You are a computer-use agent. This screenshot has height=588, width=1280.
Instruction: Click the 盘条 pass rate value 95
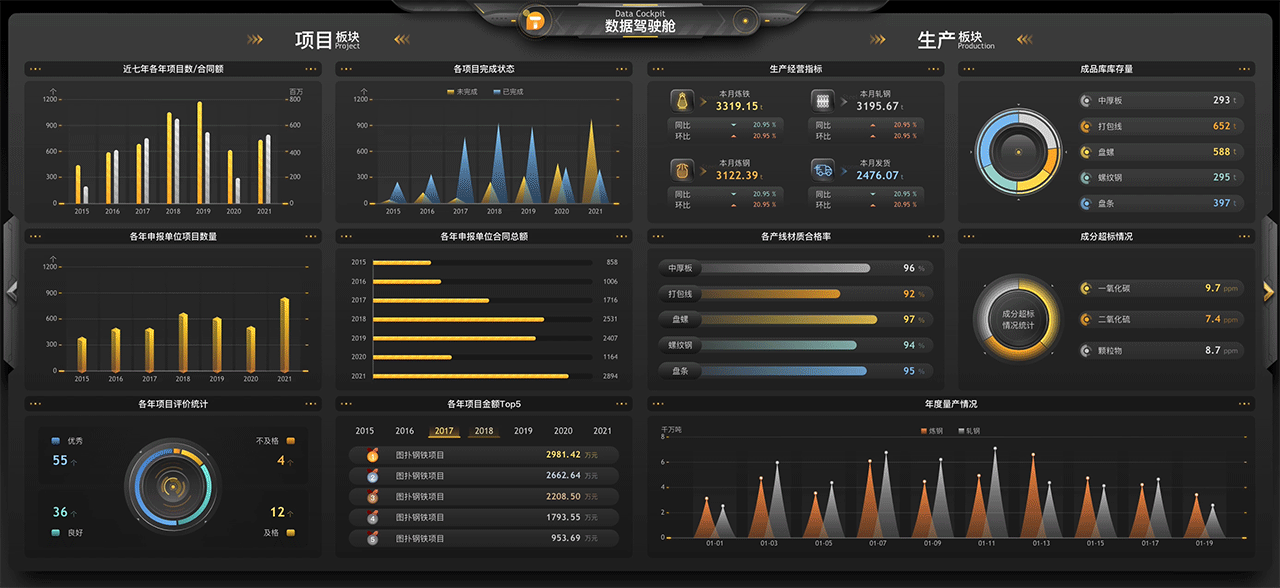909,371
